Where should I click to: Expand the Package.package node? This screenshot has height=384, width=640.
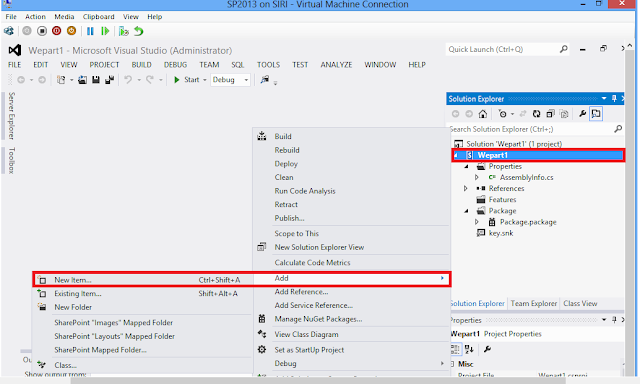476,222
